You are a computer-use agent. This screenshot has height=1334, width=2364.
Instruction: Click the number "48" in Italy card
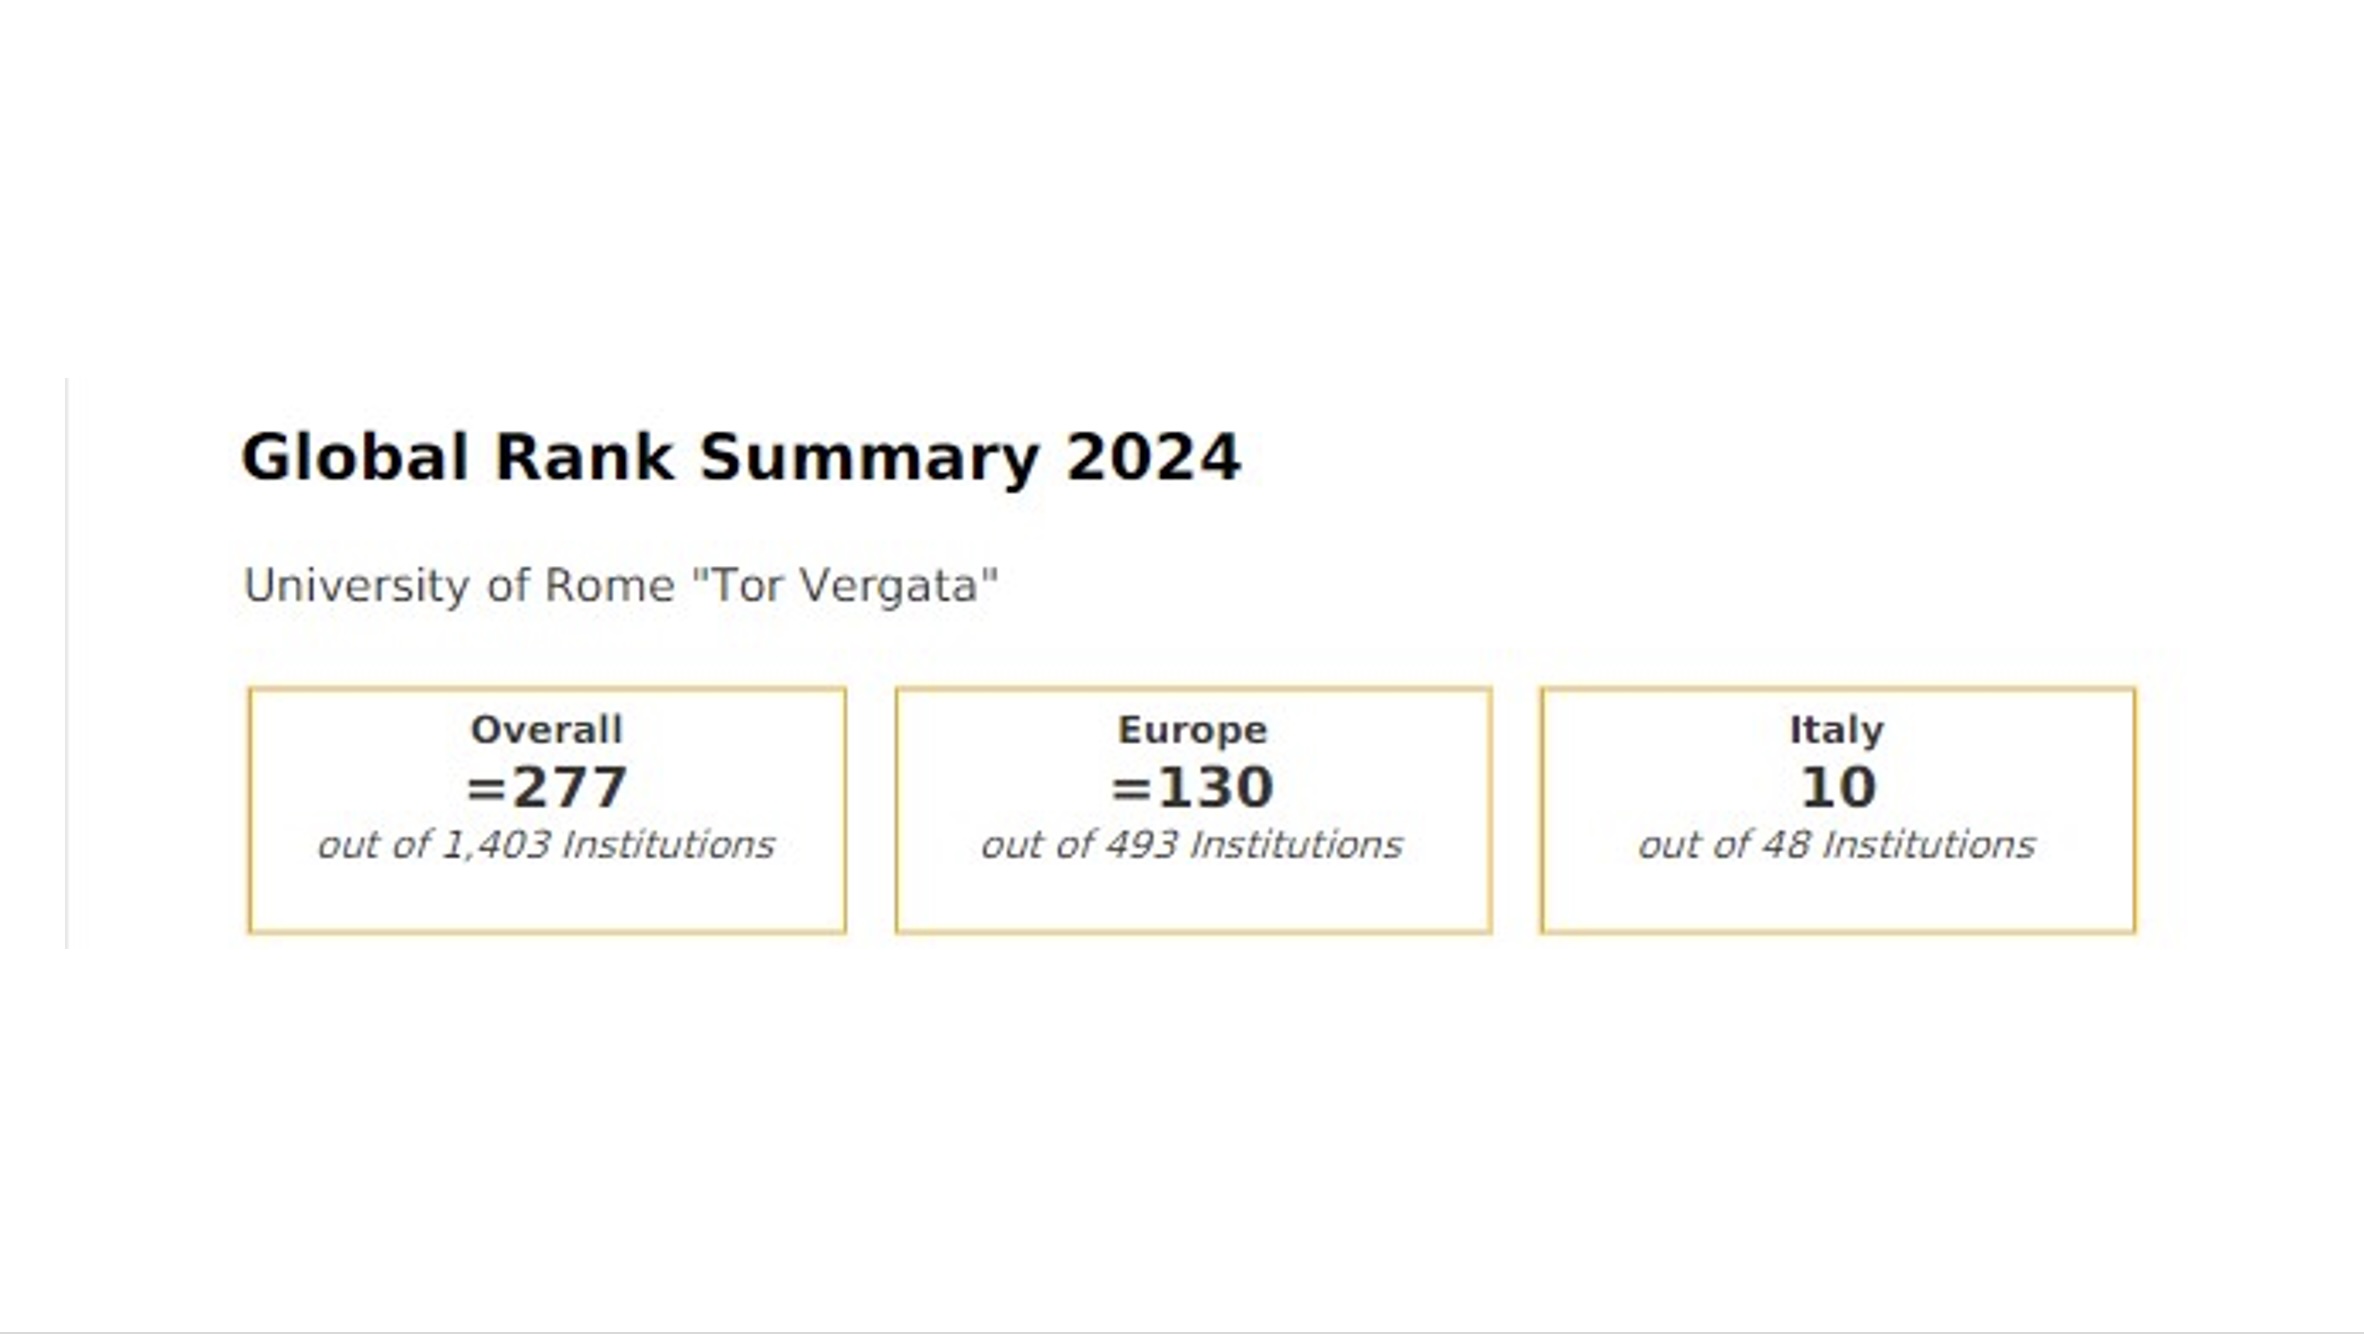click(1785, 845)
